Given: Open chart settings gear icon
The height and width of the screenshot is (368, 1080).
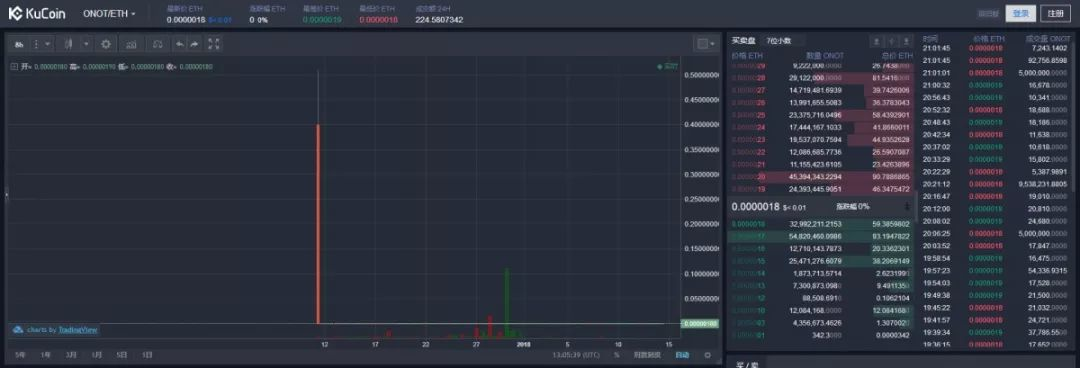Looking at the screenshot, I should coord(106,44).
